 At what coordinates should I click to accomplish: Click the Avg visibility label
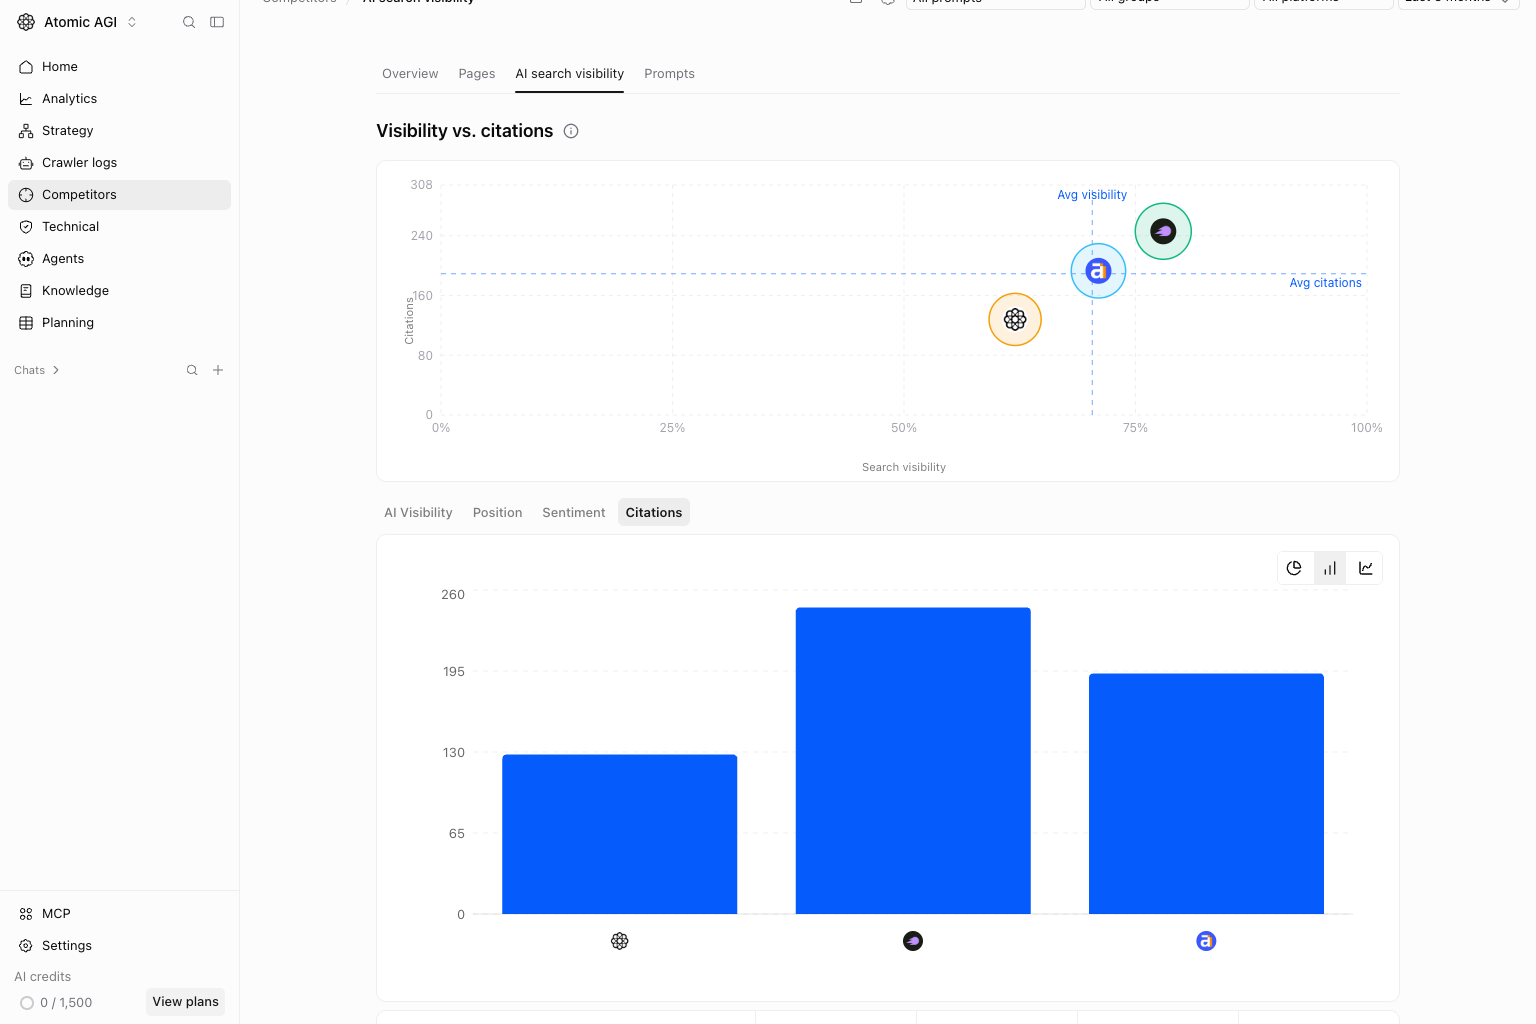pos(1092,195)
